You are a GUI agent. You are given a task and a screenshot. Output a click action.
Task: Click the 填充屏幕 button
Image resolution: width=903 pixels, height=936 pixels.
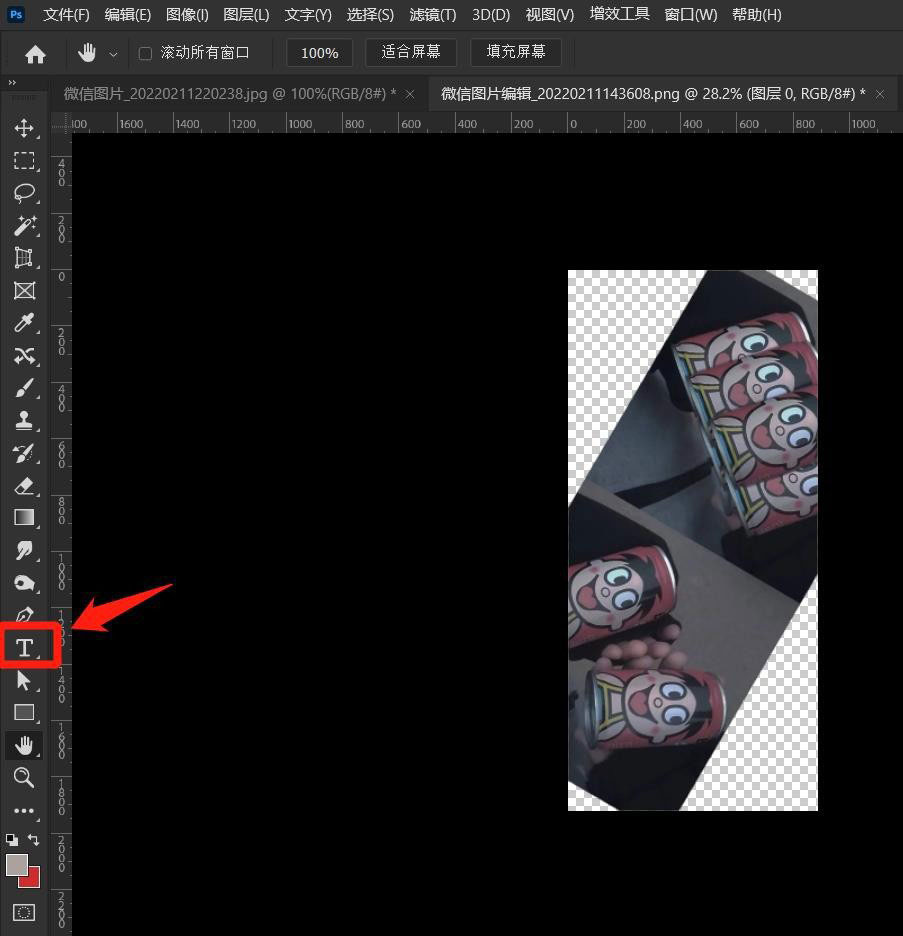(516, 52)
